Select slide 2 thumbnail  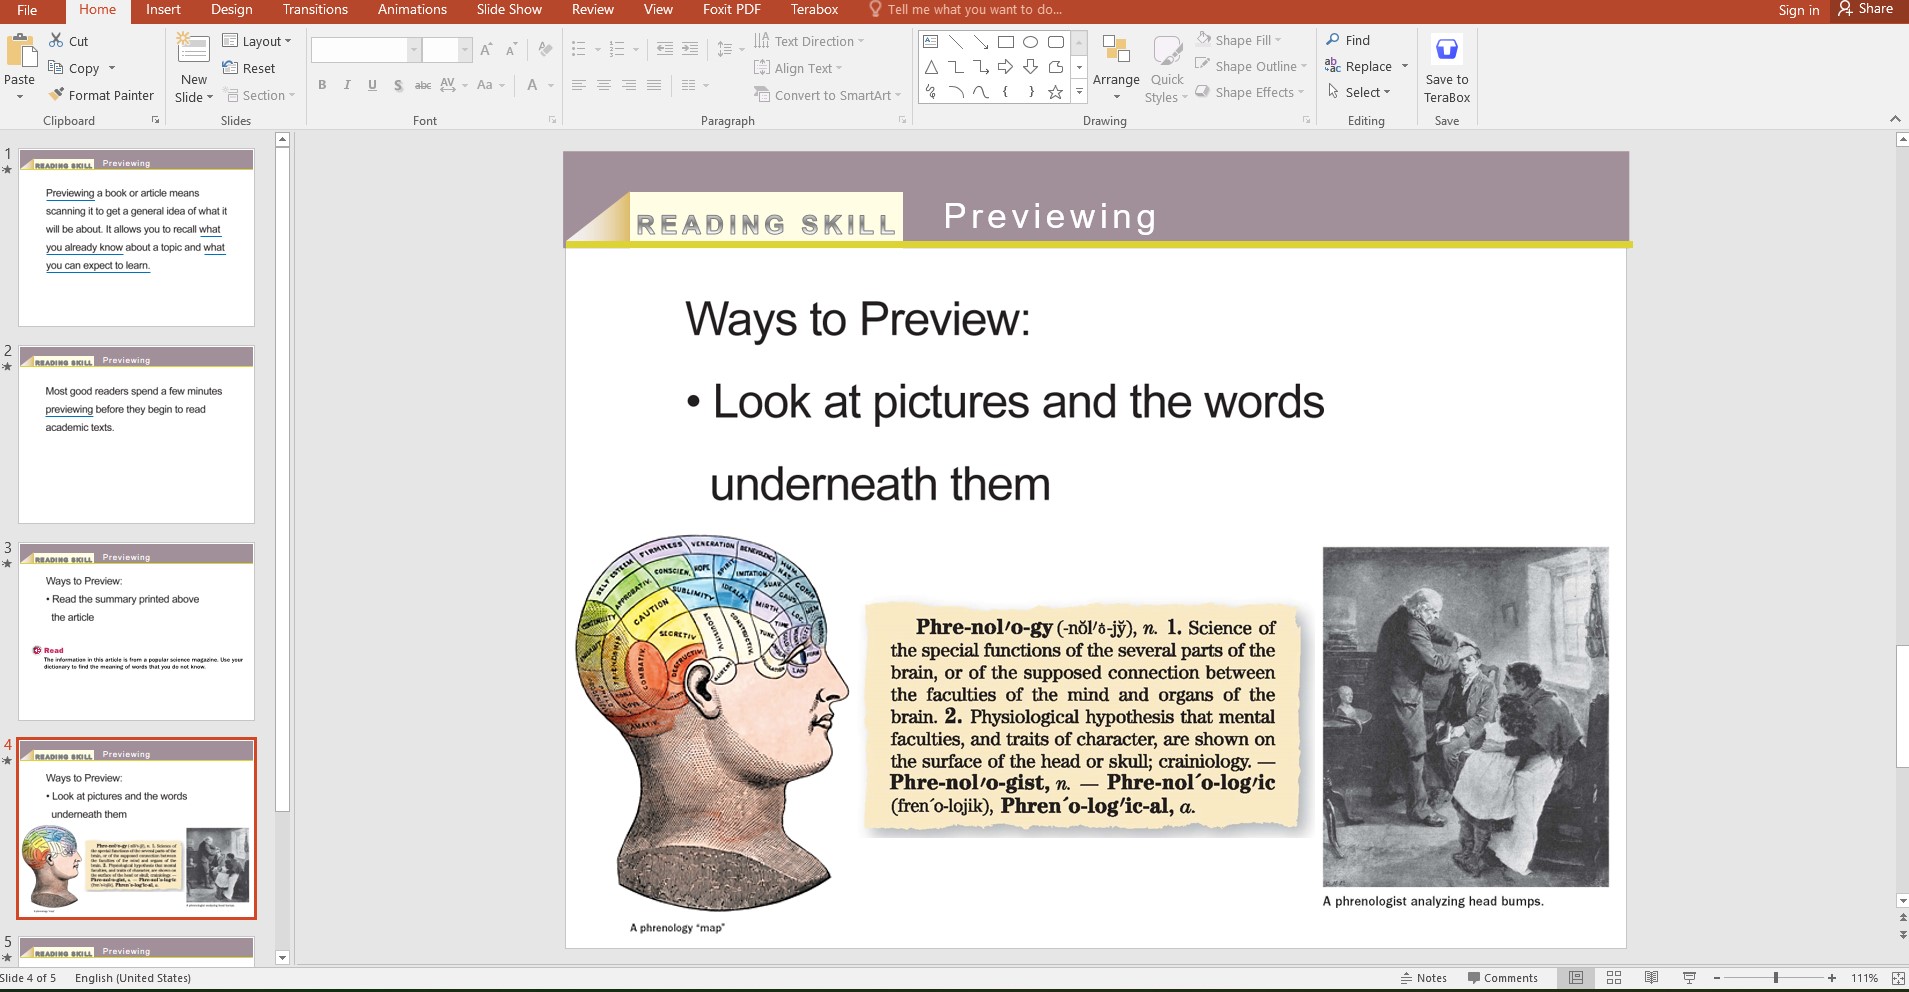coord(135,434)
